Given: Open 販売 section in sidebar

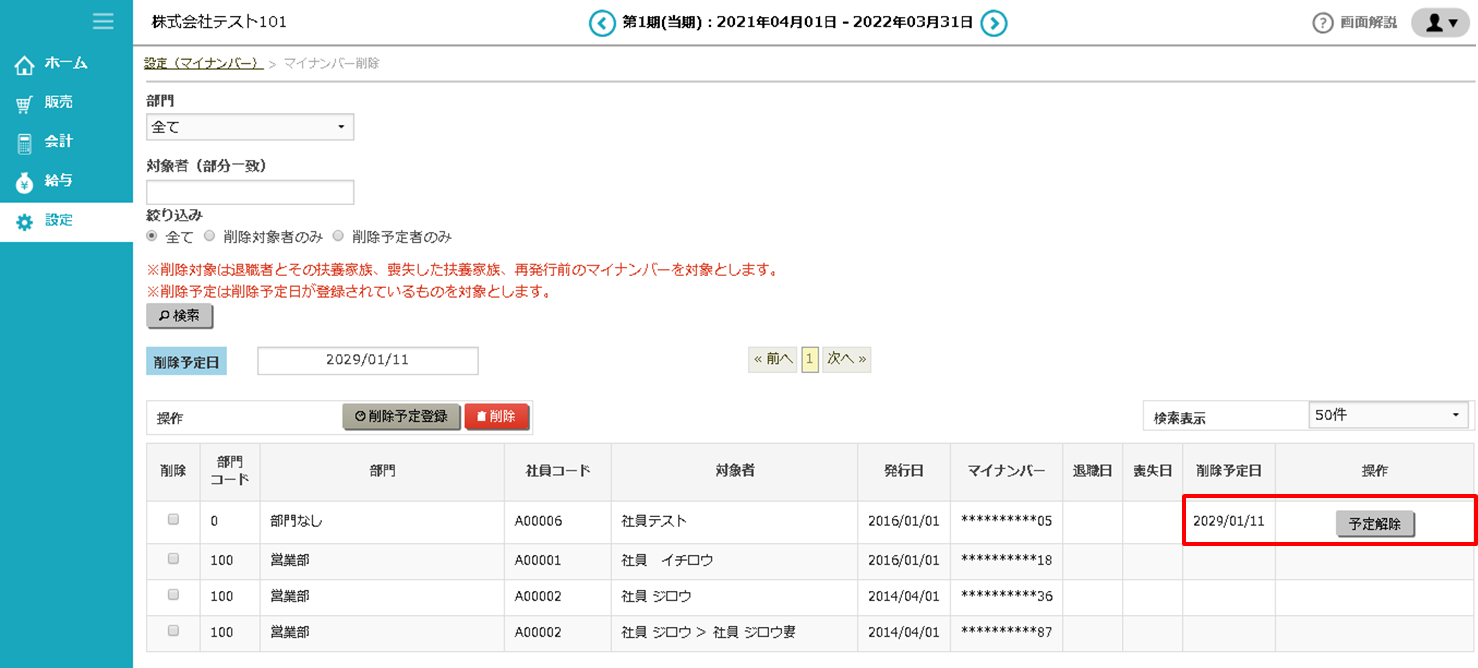Looking at the screenshot, I should [x=58, y=103].
